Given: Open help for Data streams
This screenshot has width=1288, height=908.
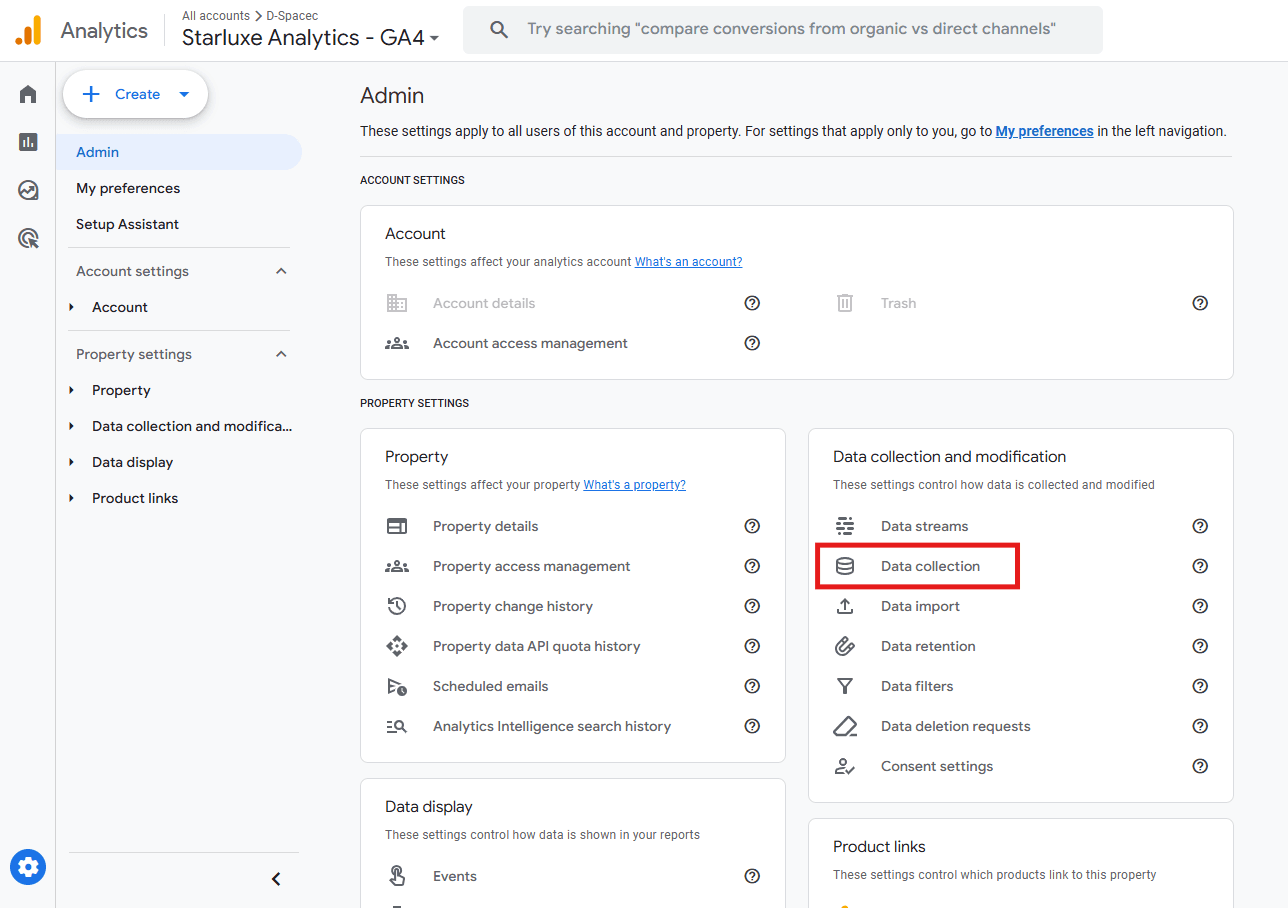Looking at the screenshot, I should tap(1200, 526).
